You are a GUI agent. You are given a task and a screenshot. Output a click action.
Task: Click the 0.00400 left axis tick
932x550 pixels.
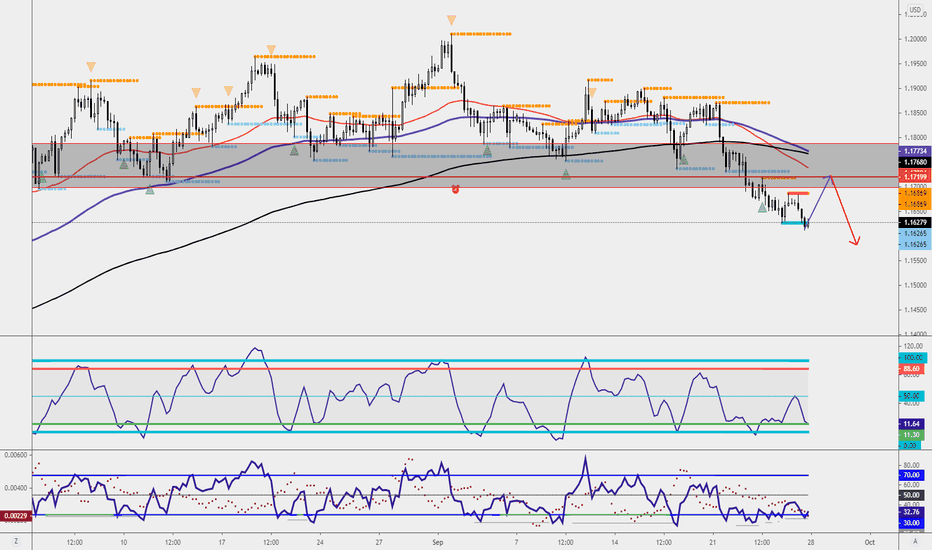pos(15,488)
